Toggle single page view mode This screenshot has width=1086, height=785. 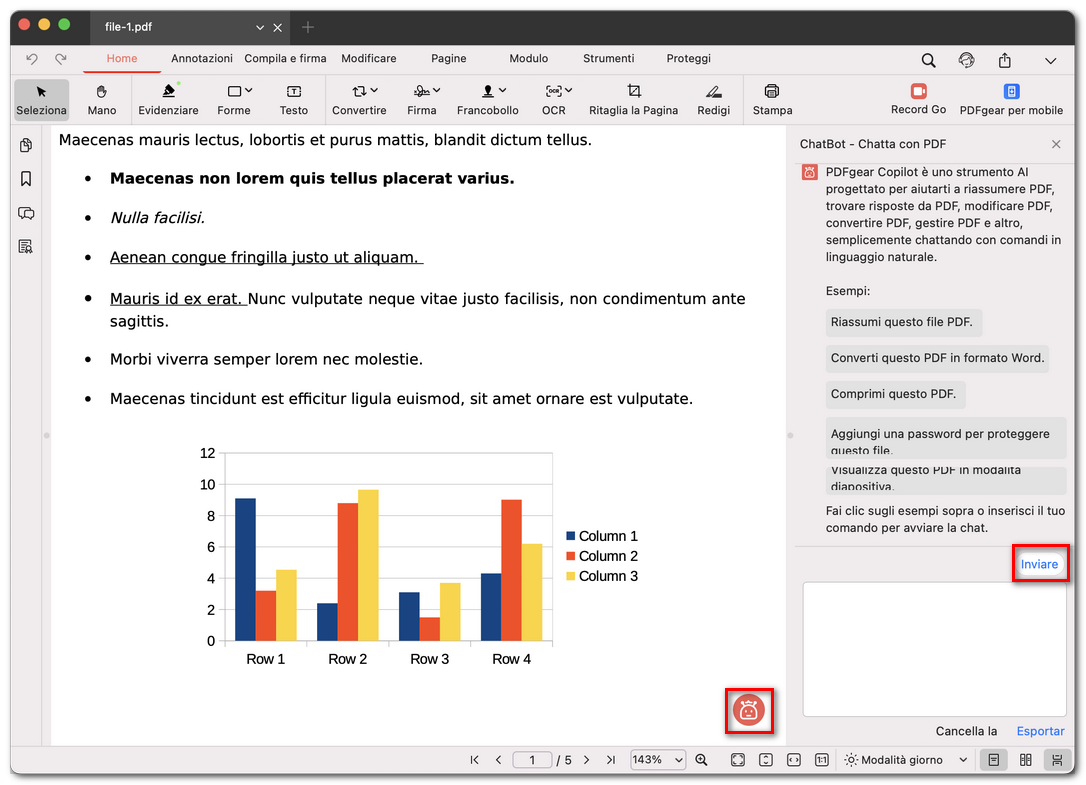click(994, 760)
